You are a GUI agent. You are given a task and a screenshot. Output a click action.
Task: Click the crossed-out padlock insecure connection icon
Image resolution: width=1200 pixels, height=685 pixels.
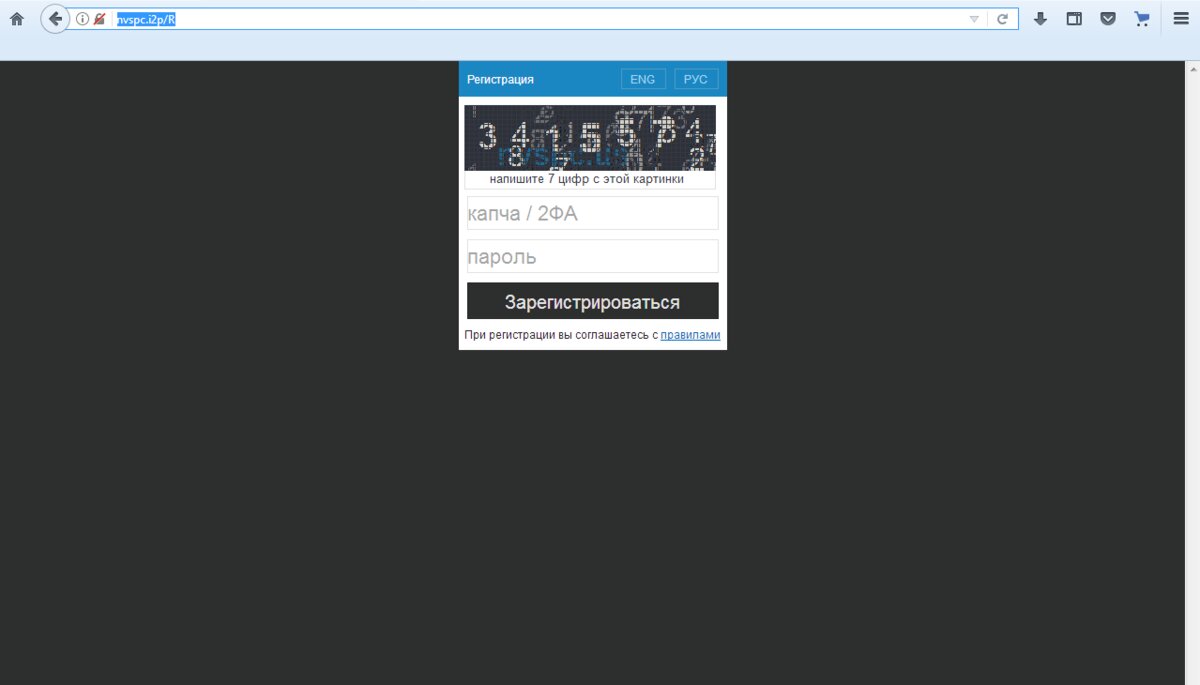[x=99, y=19]
